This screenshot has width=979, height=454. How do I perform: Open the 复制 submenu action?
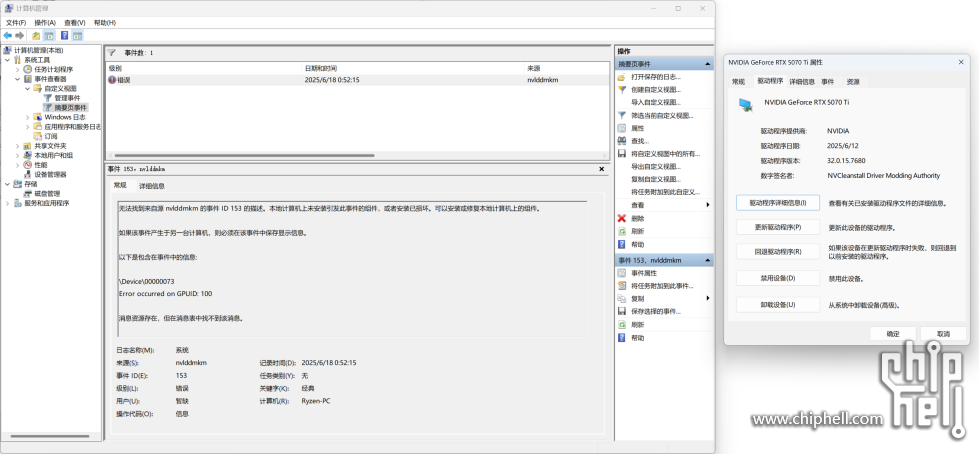tap(637, 299)
